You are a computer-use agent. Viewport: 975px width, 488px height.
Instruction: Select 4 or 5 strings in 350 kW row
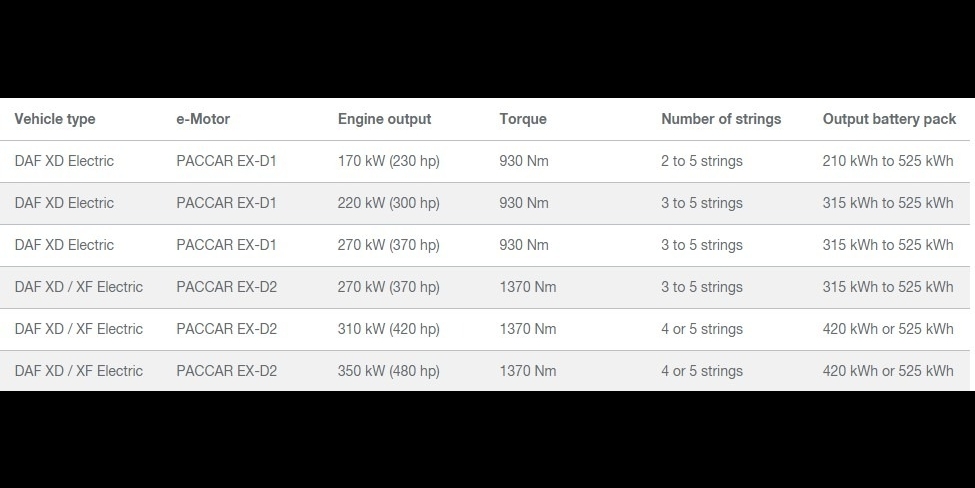[x=701, y=371]
